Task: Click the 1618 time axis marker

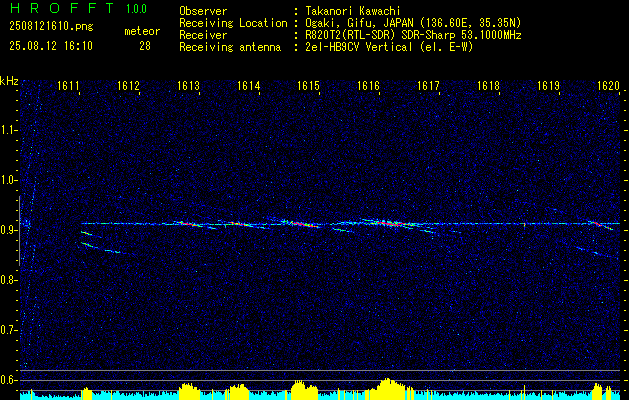Action: [x=488, y=85]
